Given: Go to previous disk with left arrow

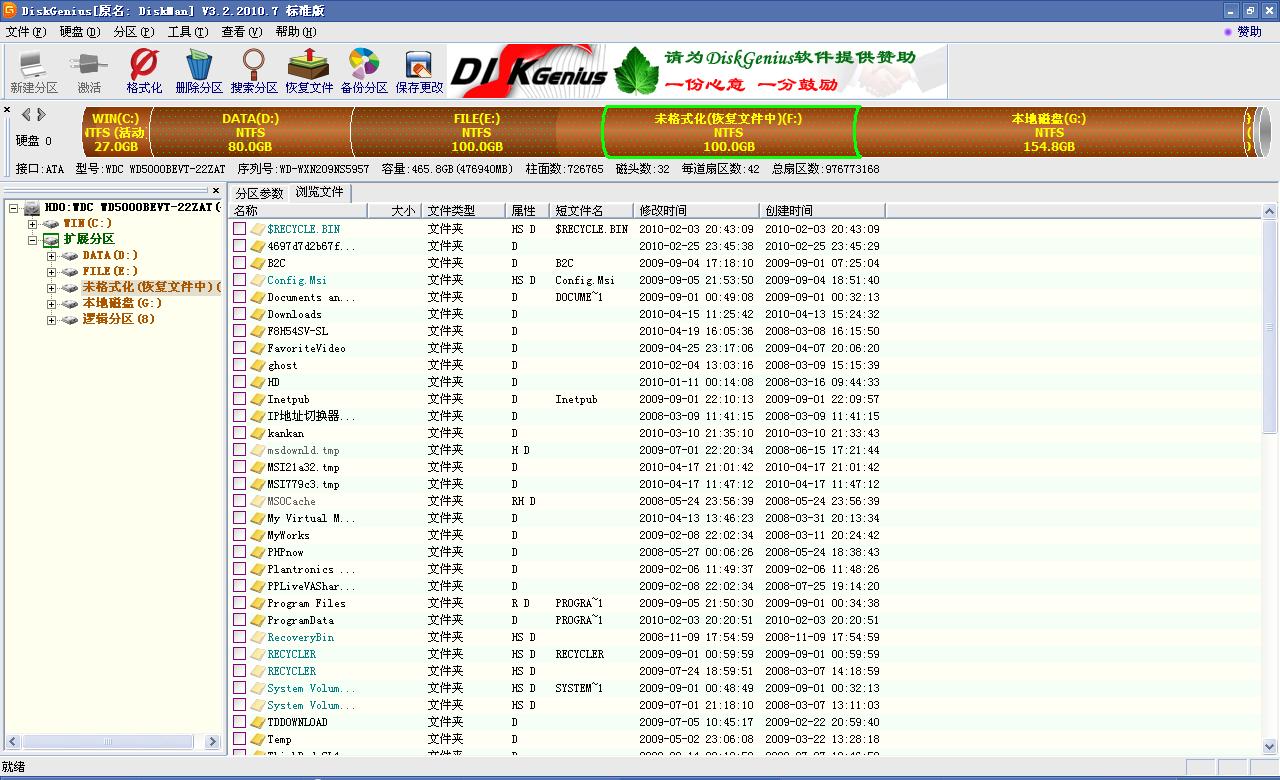Looking at the screenshot, I should coord(26,115).
